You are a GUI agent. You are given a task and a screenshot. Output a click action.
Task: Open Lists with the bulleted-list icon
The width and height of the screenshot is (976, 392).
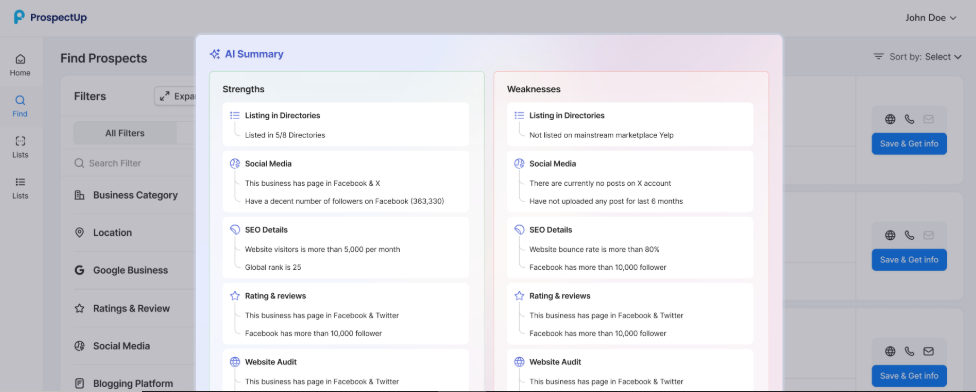[20, 188]
